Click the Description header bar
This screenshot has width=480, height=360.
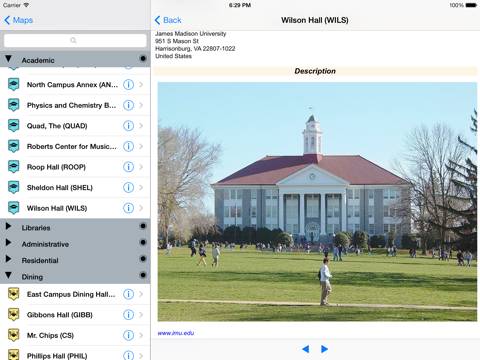315,71
